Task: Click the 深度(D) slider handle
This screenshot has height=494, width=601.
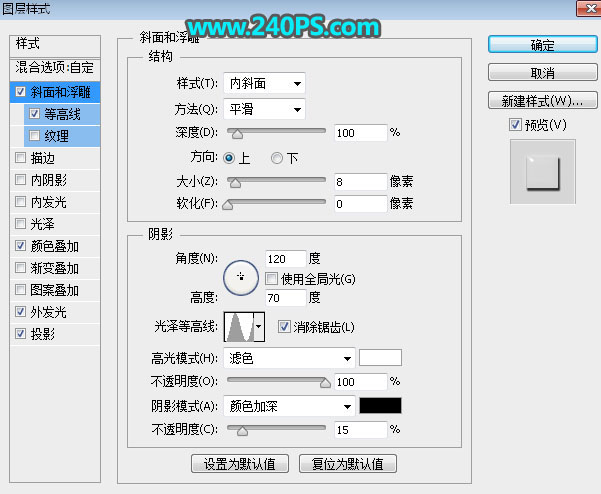Action: tap(237, 134)
